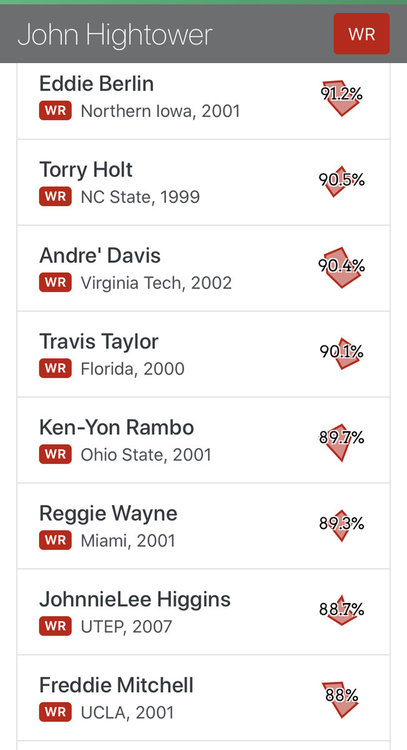Click Eddie Berlin's 91.2% radar chart icon

341,97
